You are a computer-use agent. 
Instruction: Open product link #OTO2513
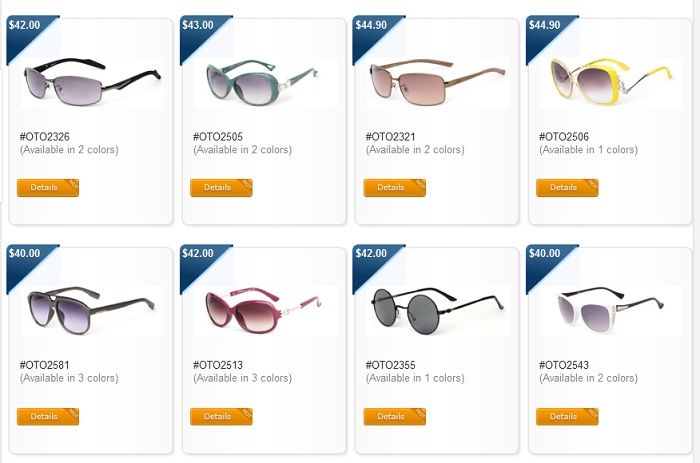pyautogui.click(x=218, y=365)
